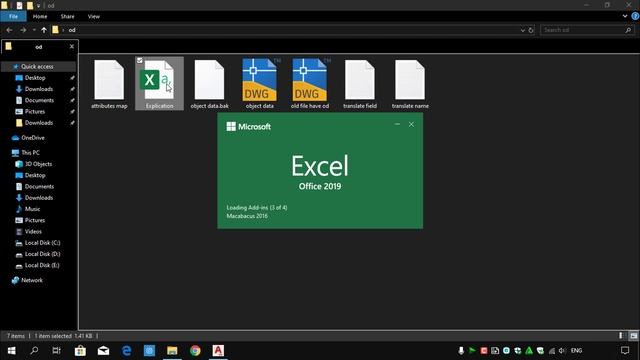Open Music under This PC
Viewport: 640px width, 360px height.
point(32,209)
